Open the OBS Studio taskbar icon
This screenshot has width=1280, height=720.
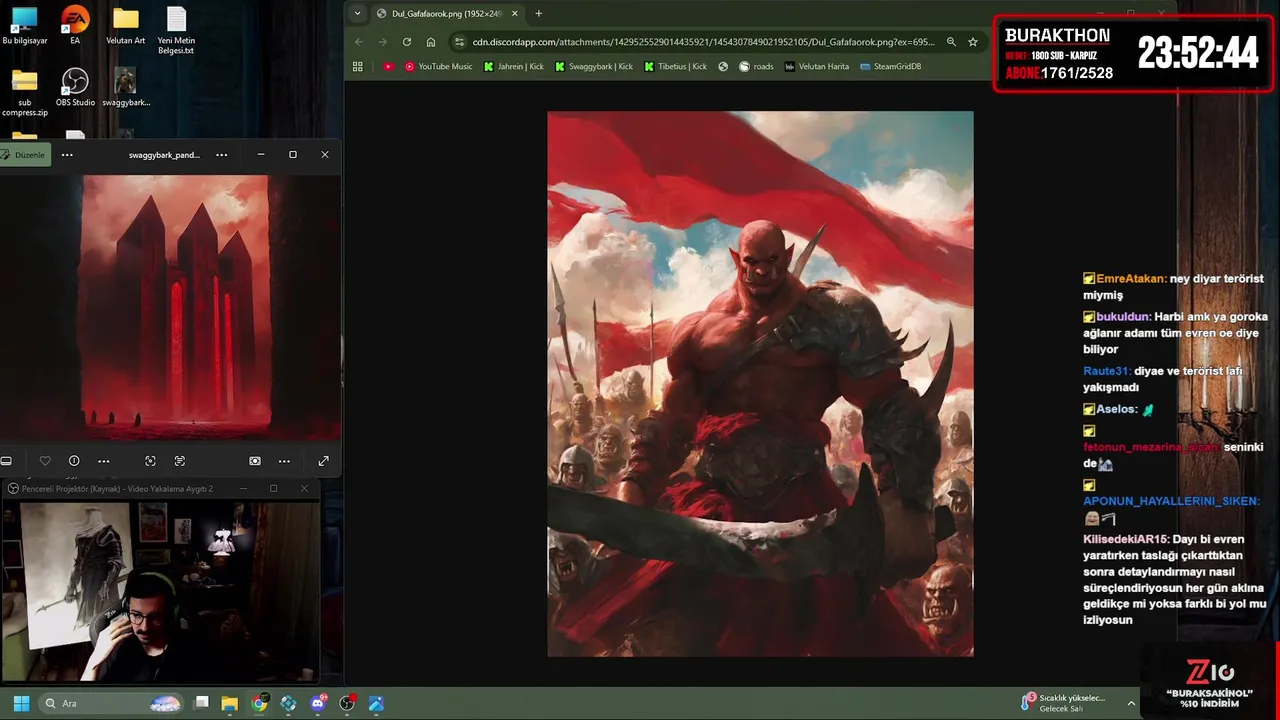coord(347,703)
